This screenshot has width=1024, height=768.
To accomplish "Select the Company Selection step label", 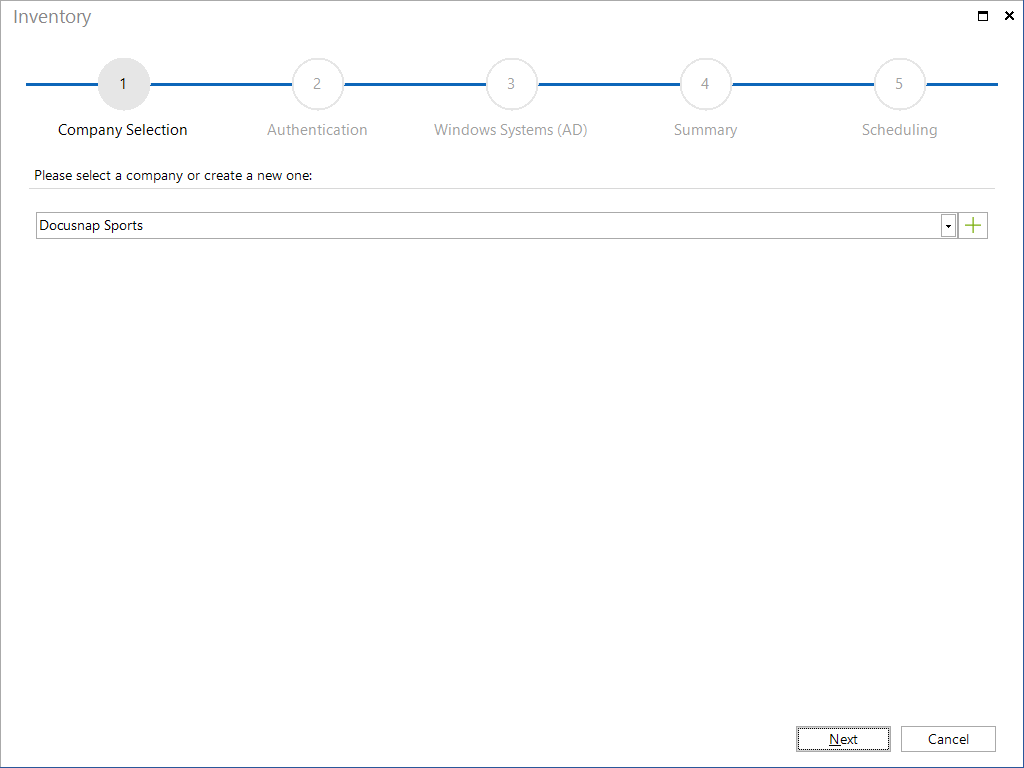I will (123, 130).
